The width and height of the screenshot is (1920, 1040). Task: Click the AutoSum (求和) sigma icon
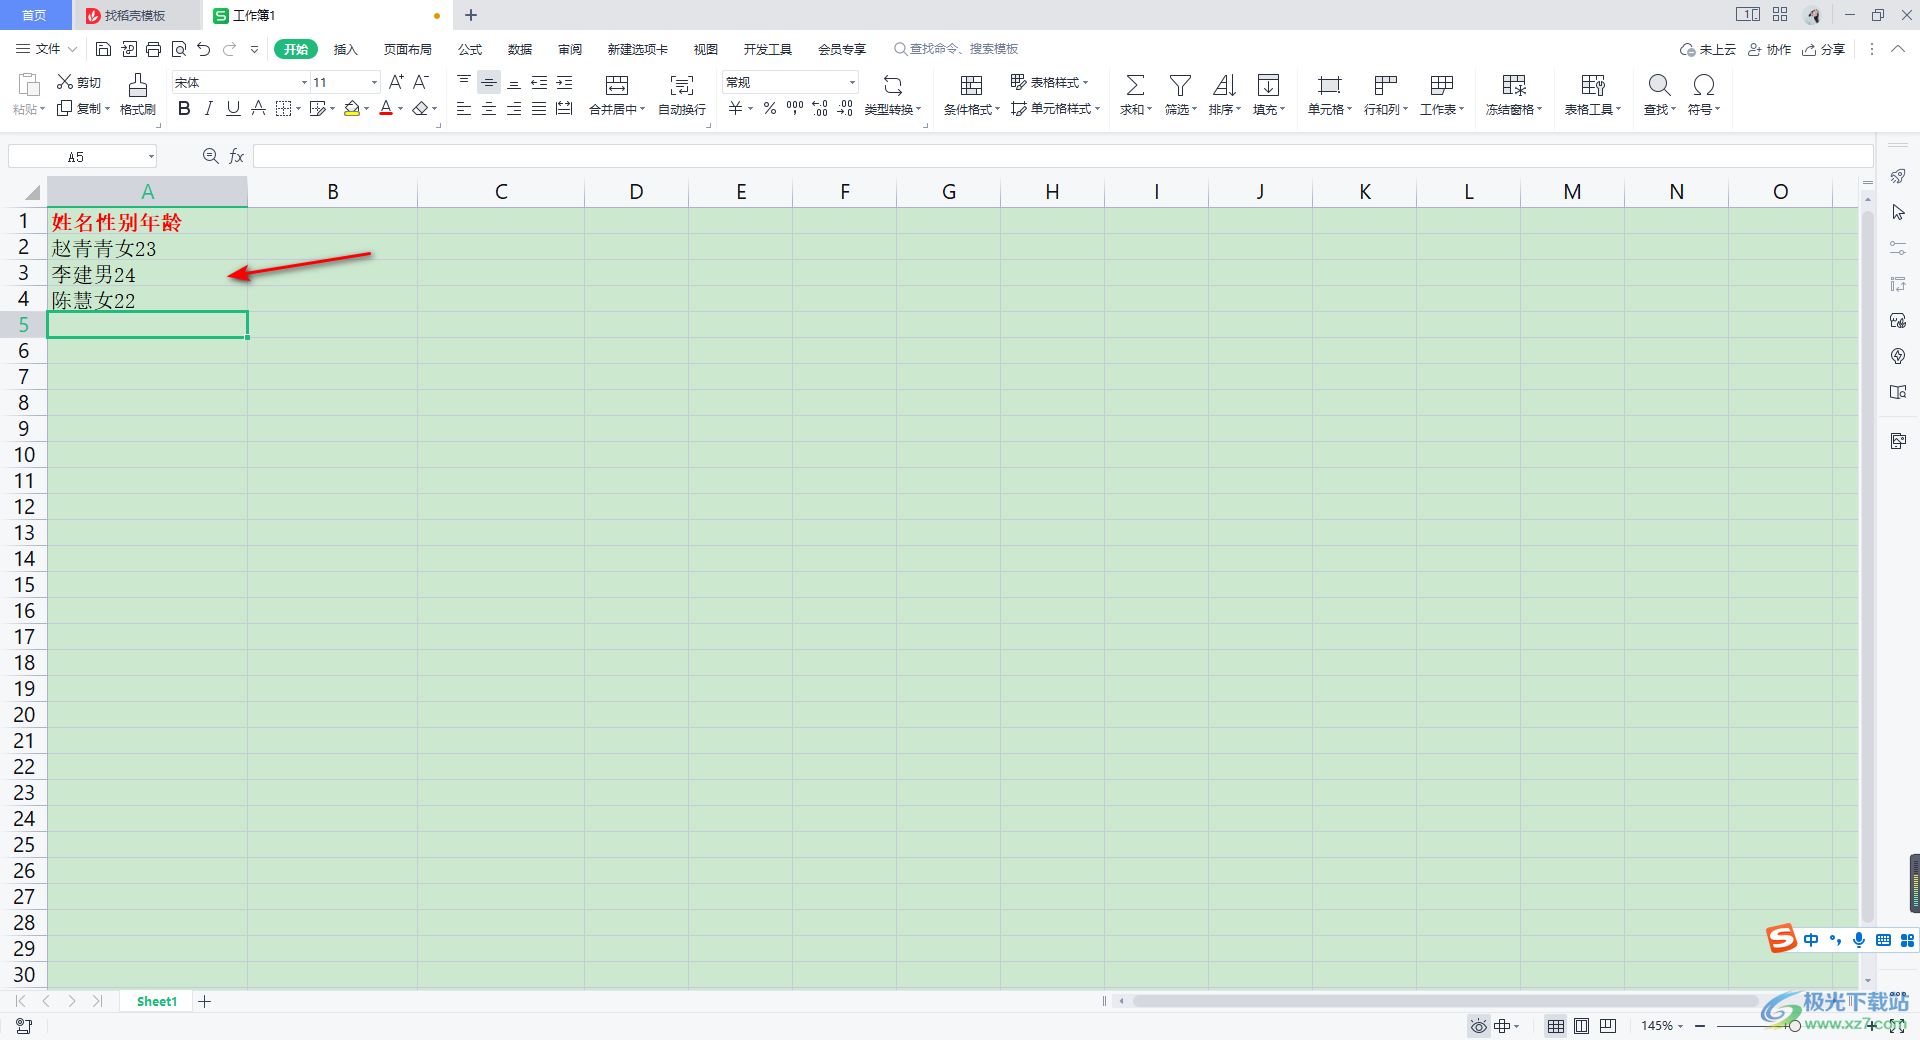point(1135,85)
